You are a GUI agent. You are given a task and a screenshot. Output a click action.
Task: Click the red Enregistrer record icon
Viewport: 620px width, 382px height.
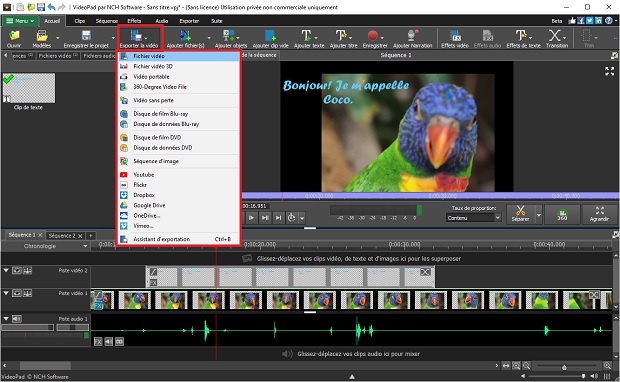[x=372, y=36]
